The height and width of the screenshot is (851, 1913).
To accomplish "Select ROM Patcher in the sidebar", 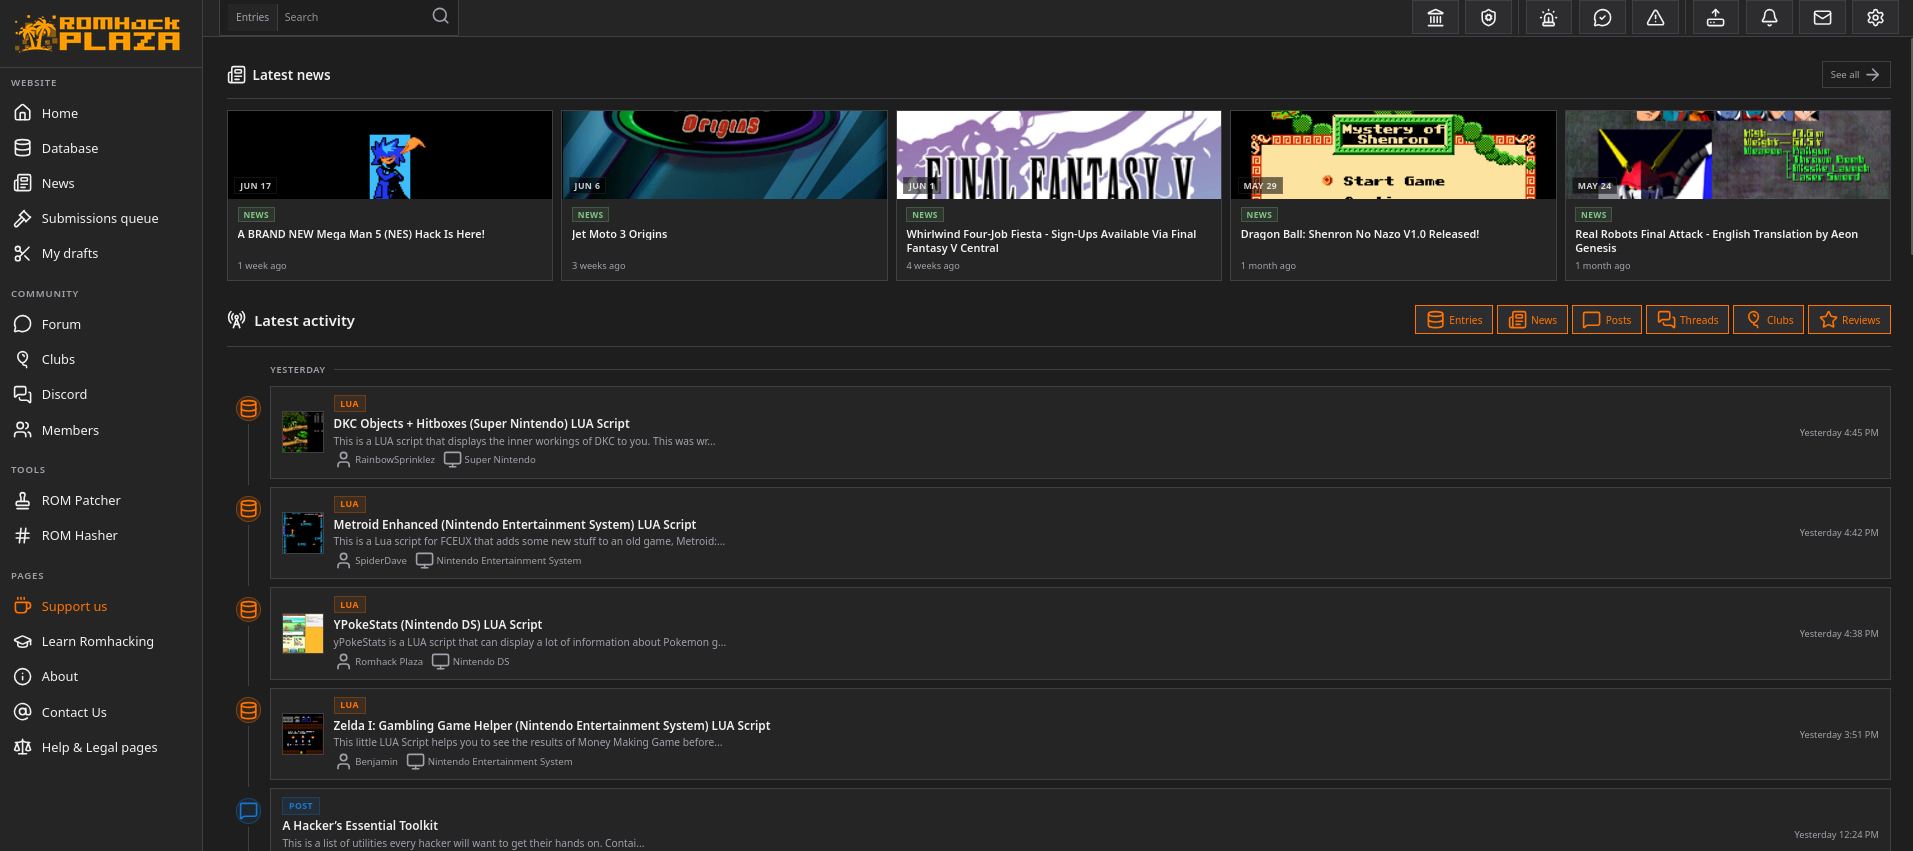I will (81, 500).
